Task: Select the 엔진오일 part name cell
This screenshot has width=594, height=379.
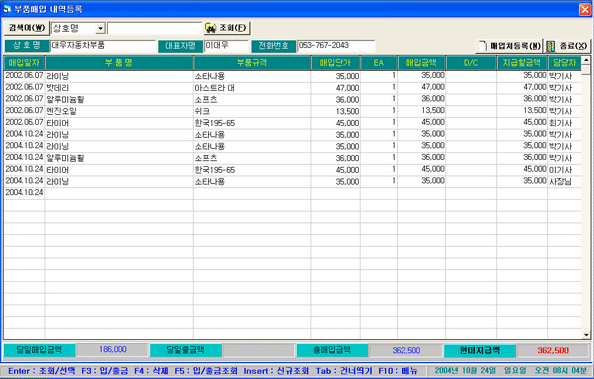Action: point(119,111)
